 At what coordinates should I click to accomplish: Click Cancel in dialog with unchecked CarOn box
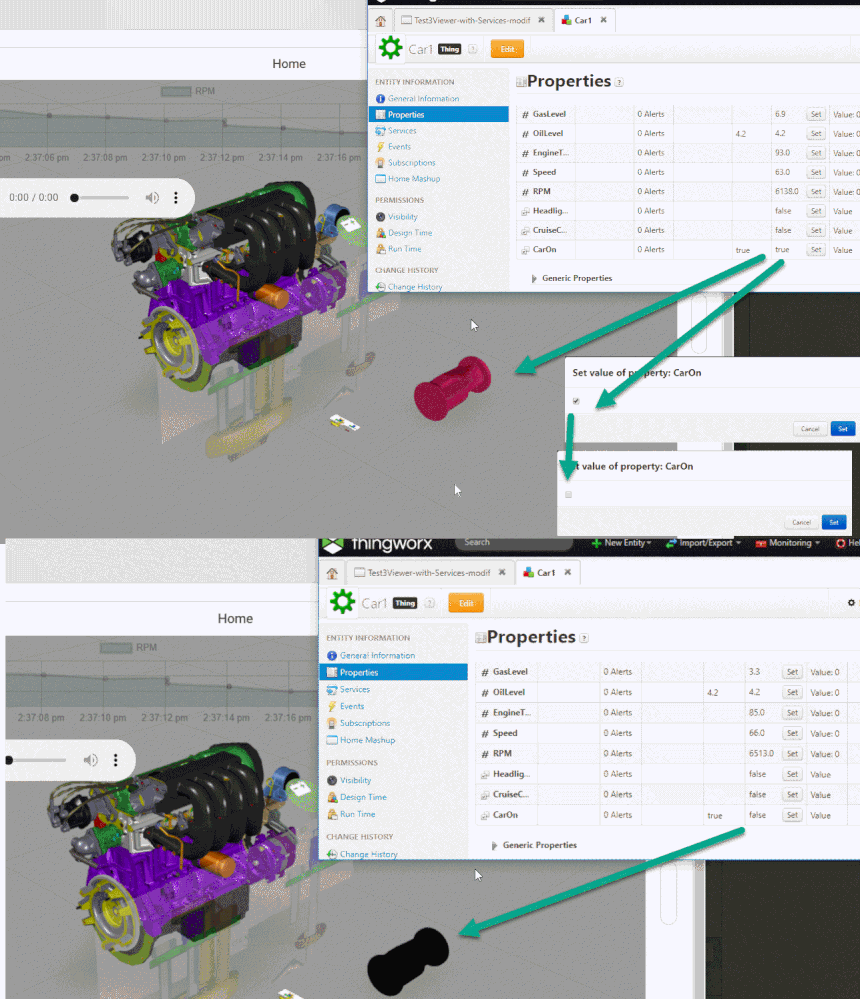pyautogui.click(x=801, y=522)
